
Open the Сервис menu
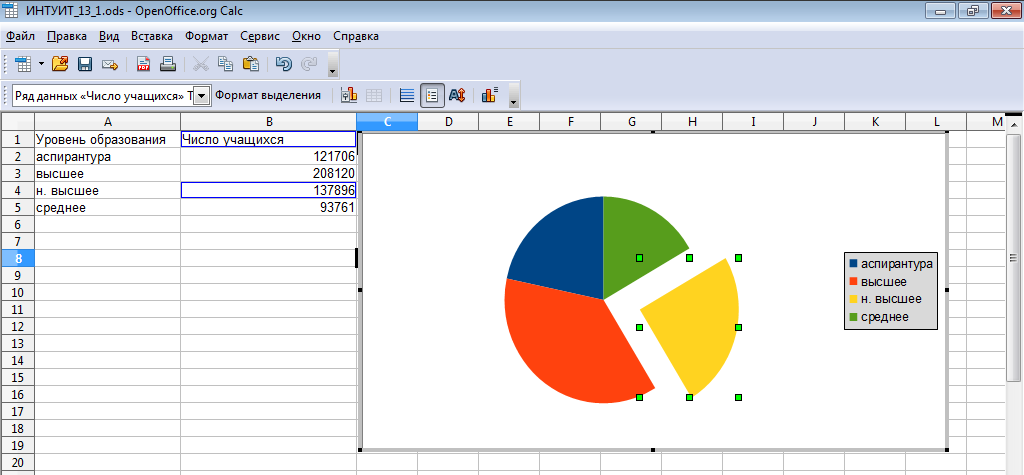pos(260,37)
